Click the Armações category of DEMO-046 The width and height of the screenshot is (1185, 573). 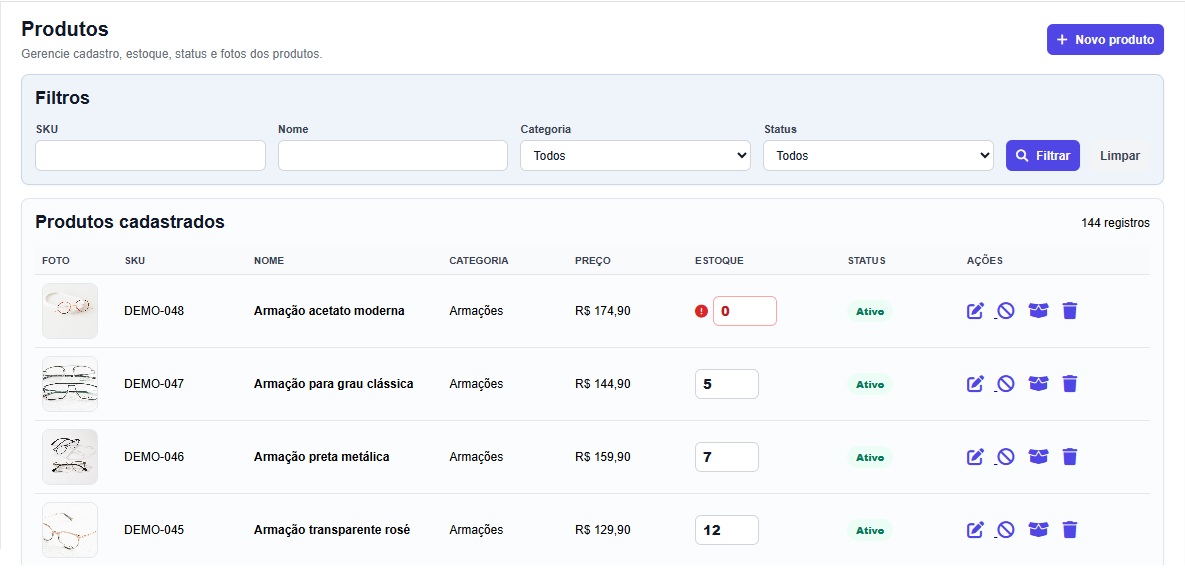coord(476,457)
